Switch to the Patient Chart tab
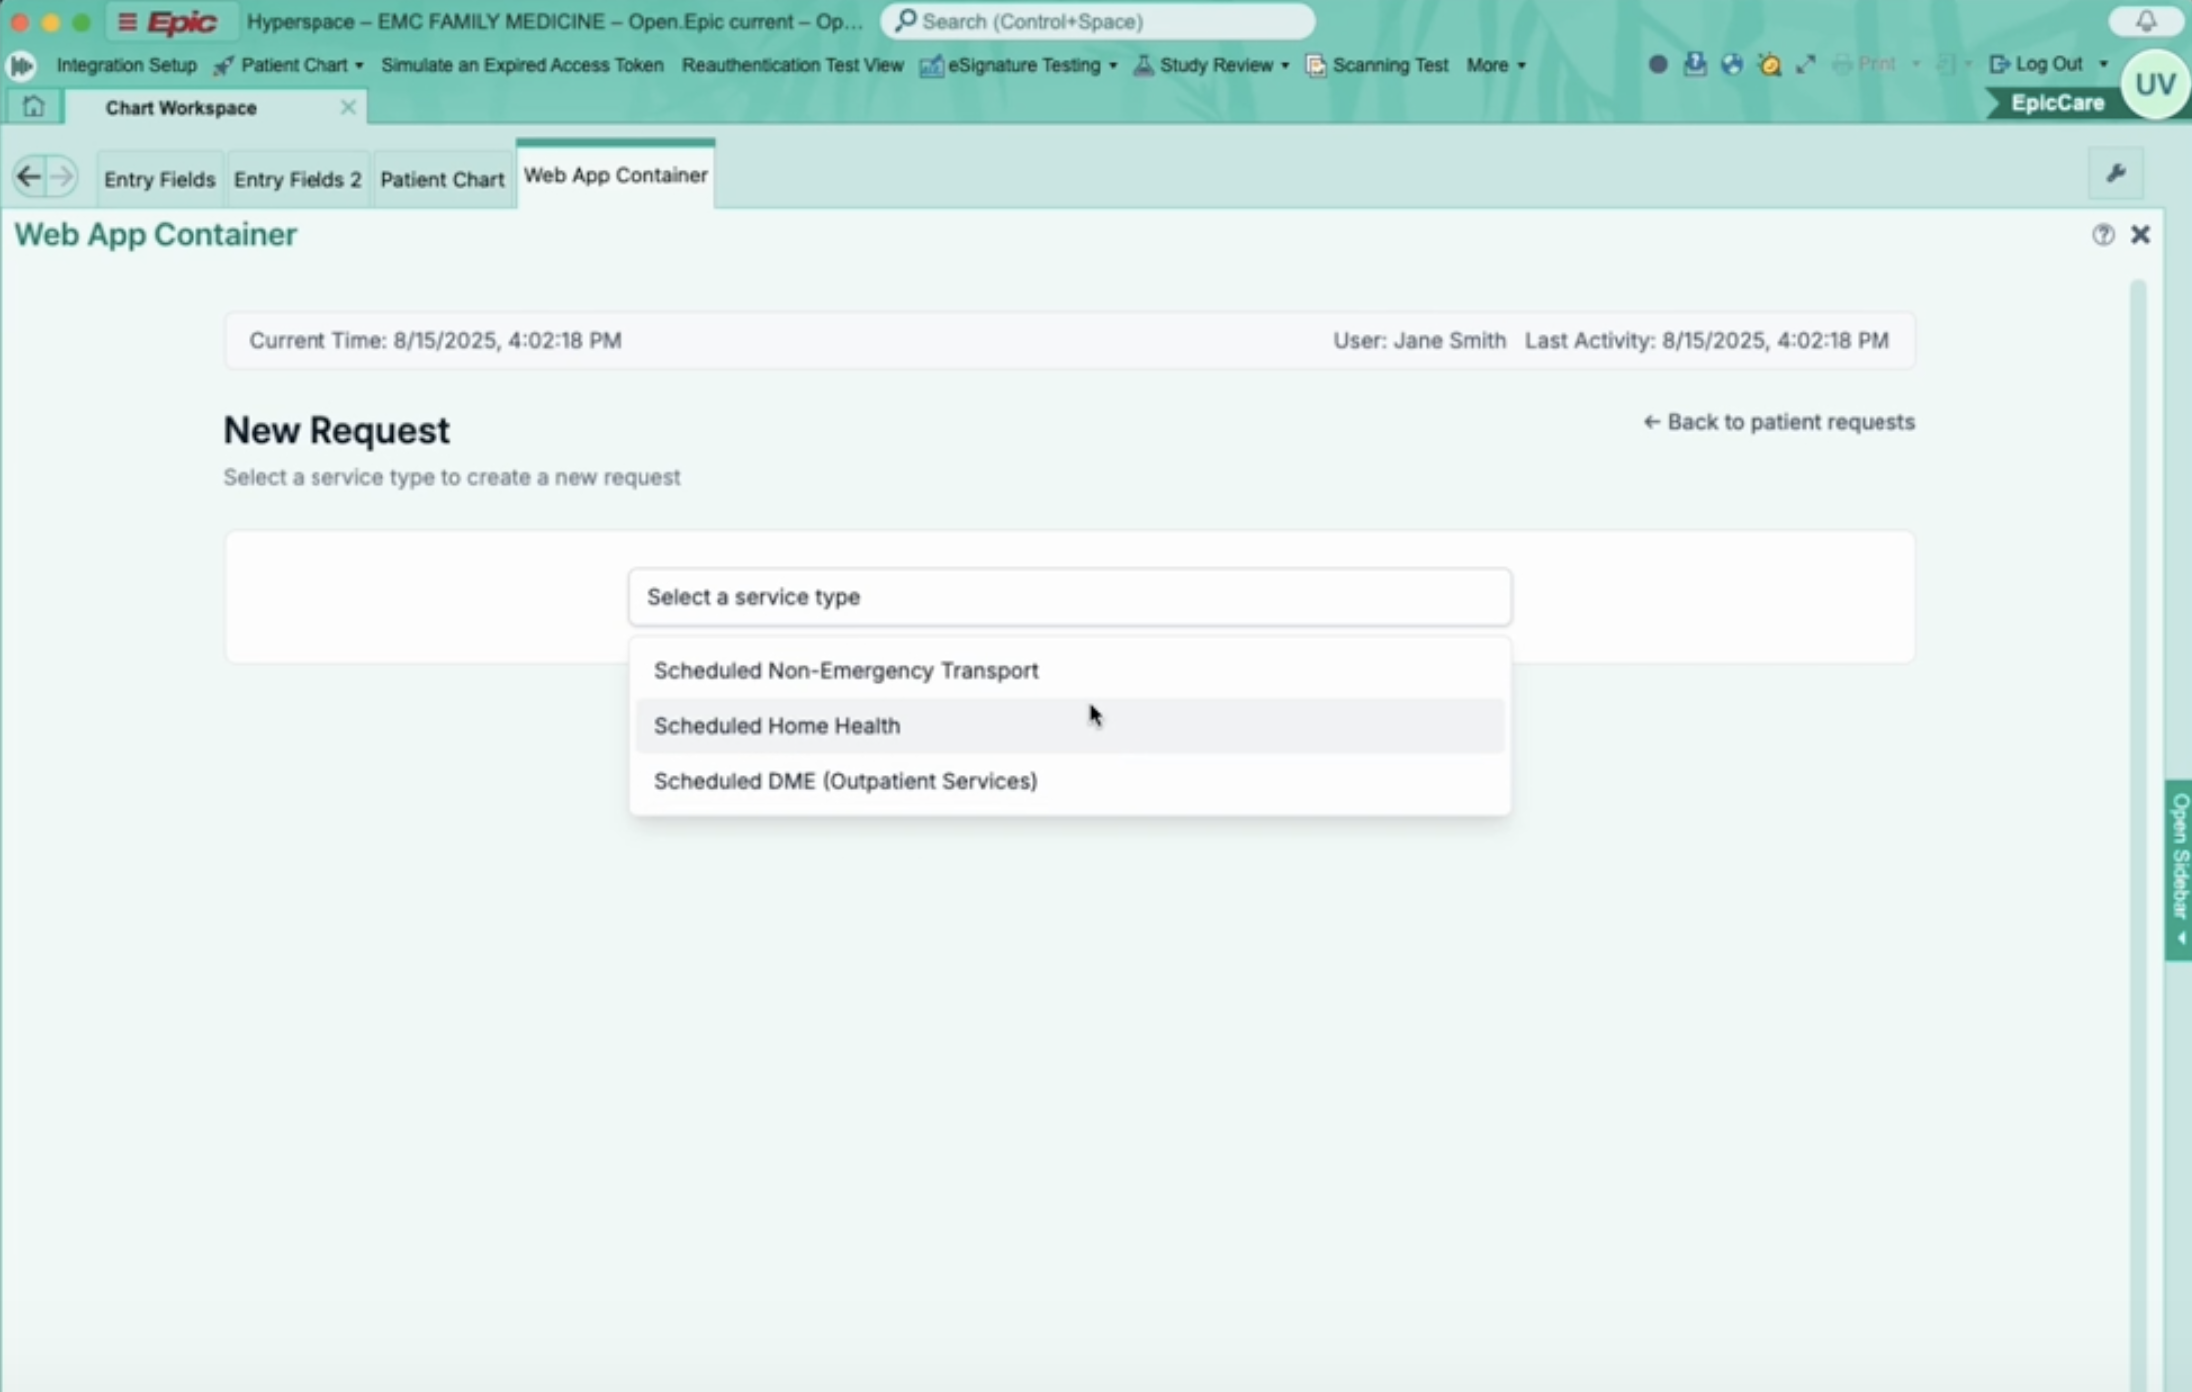This screenshot has height=1392, width=2192. tap(442, 179)
